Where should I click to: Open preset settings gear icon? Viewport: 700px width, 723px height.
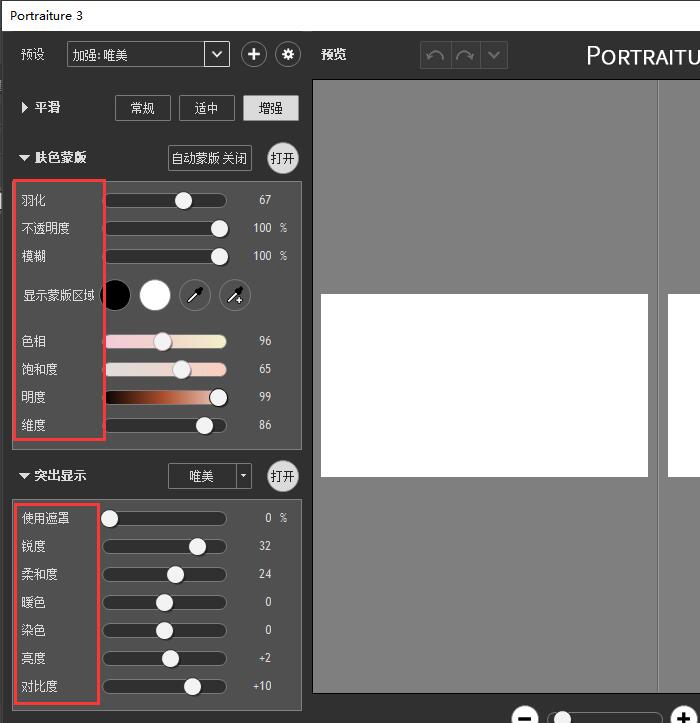[288, 54]
